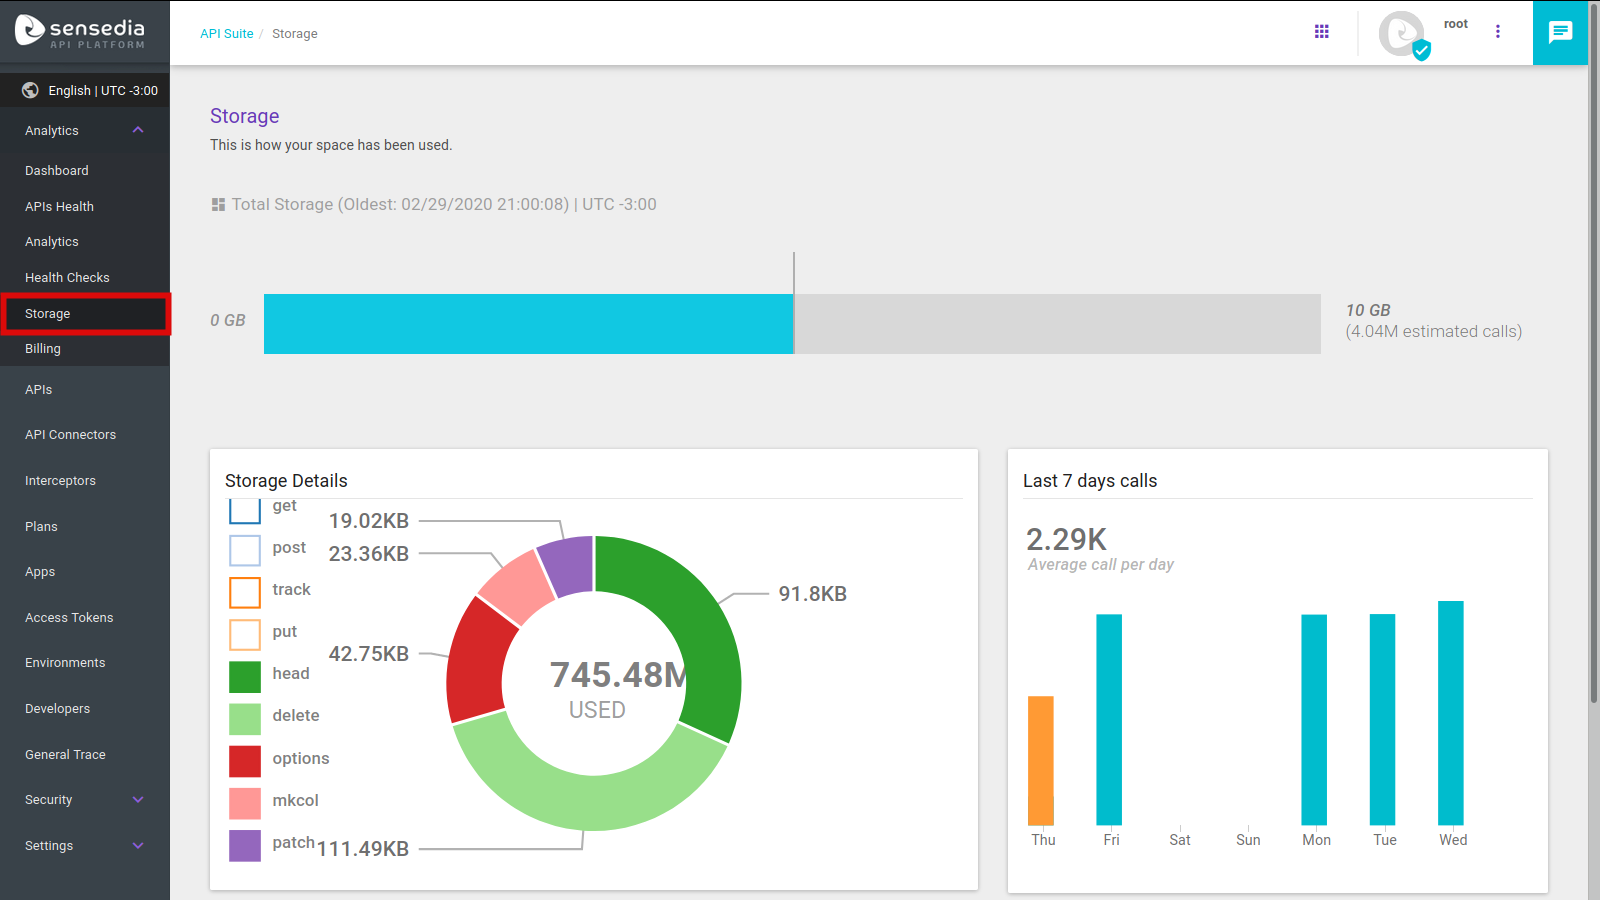
Task: Click the Total Storage grid icon
Action: click(218, 204)
